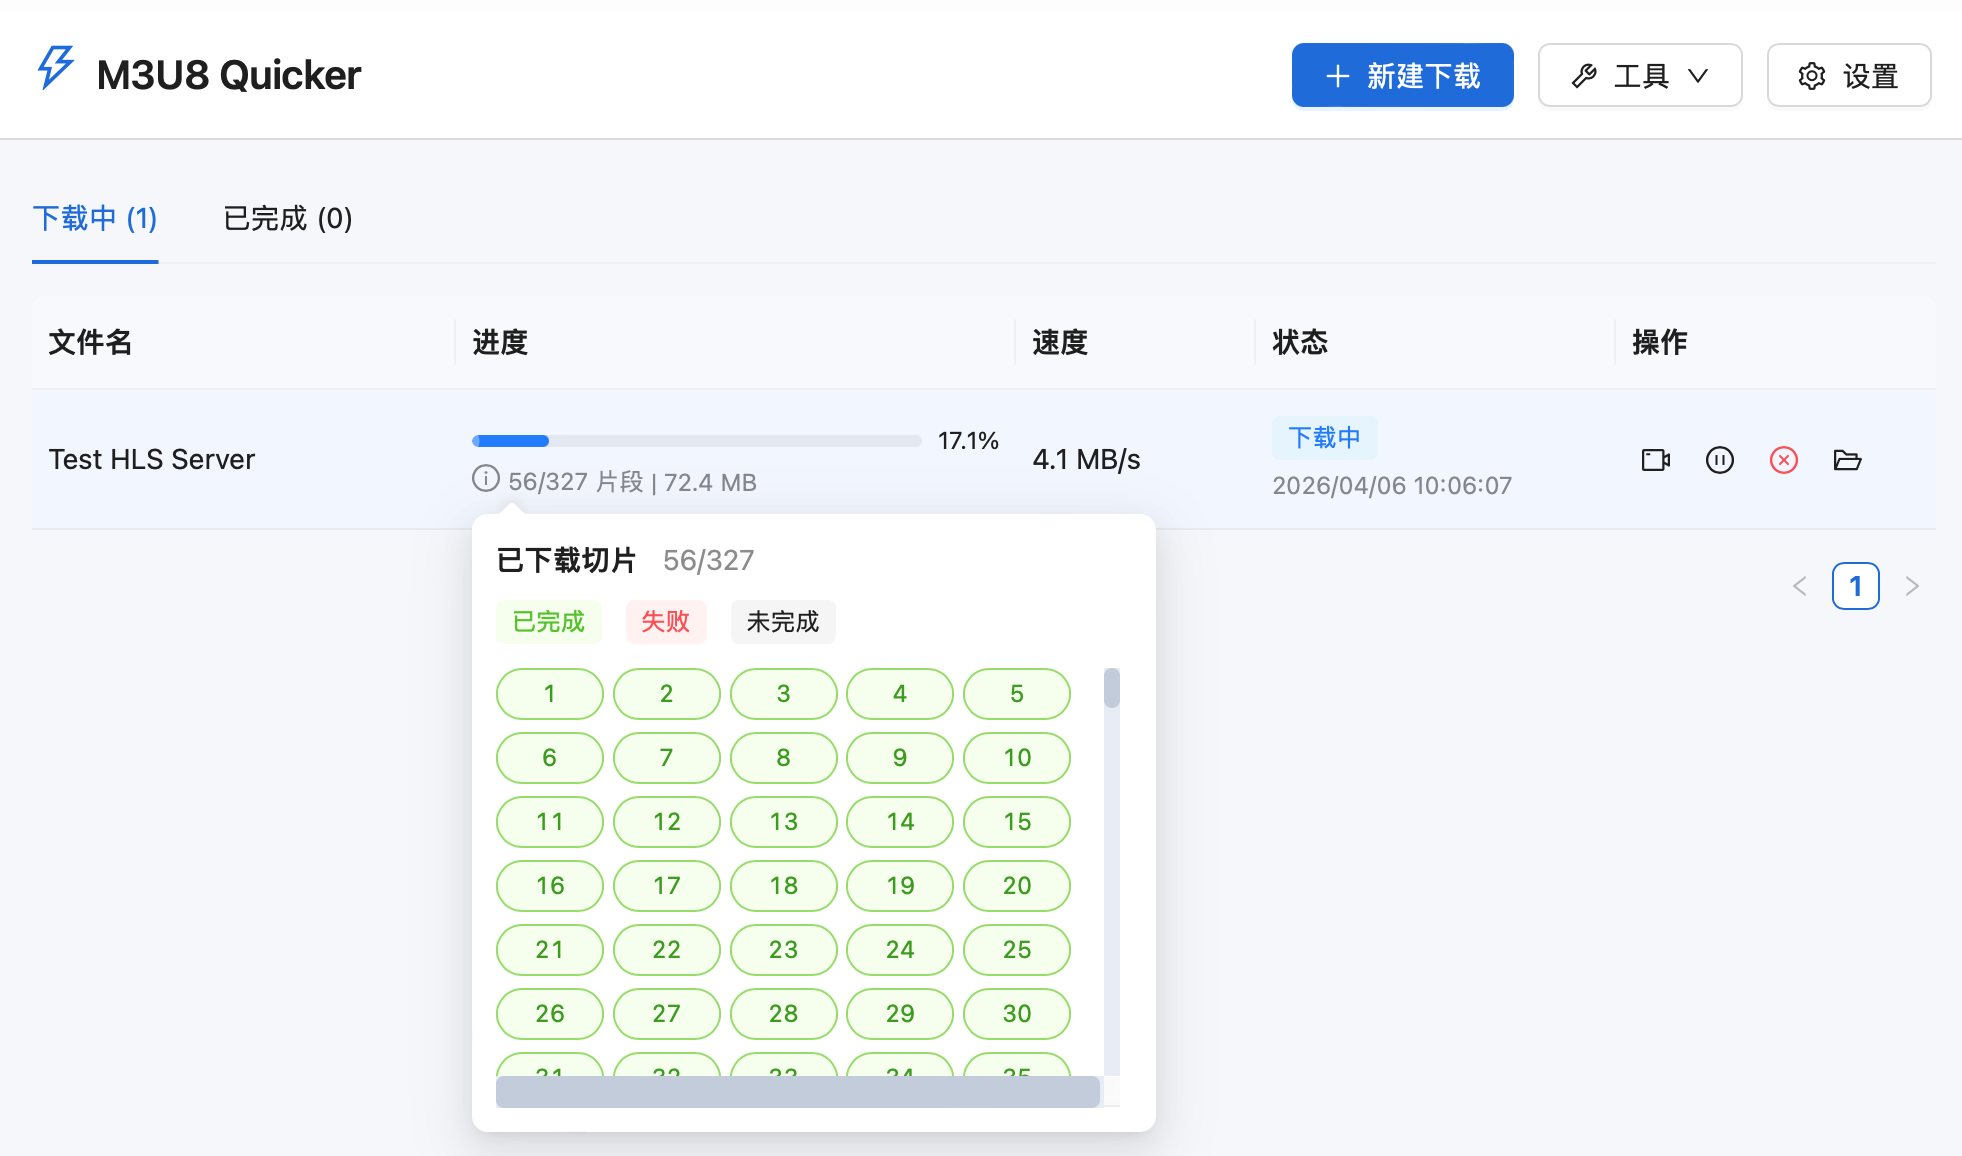This screenshot has width=1962, height=1156.
Task: Click the M3U8 Quicker lightning logo
Action: [55, 70]
